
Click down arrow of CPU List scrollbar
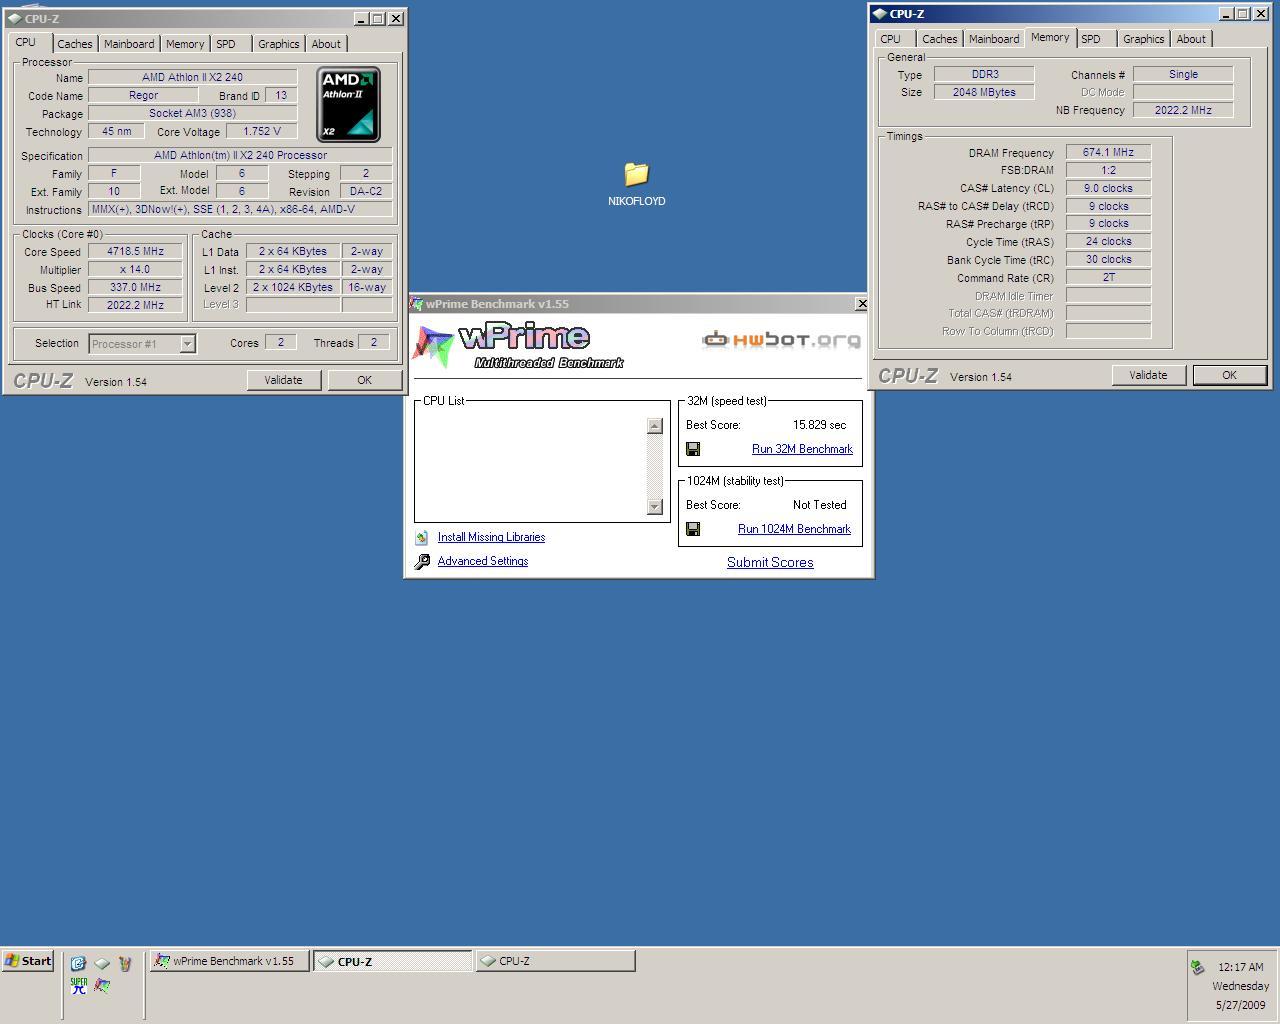coord(655,507)
